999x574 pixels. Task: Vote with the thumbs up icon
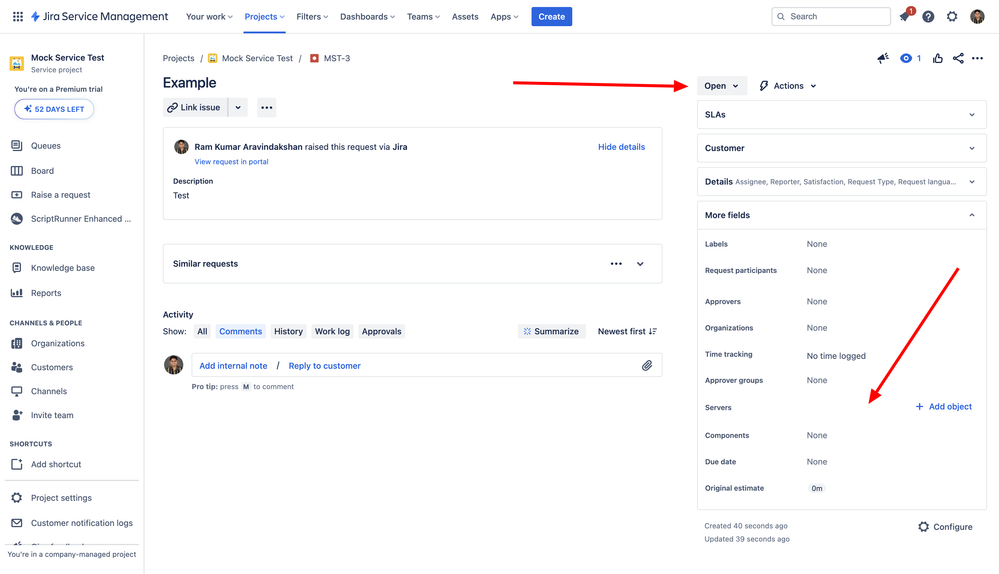tap(937, 58)
